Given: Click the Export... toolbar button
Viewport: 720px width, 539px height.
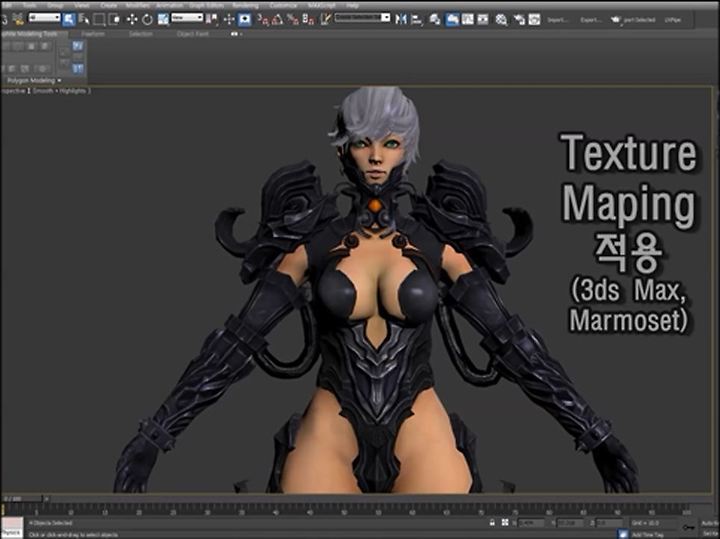Looking at the screenshot, I should 591,20.
